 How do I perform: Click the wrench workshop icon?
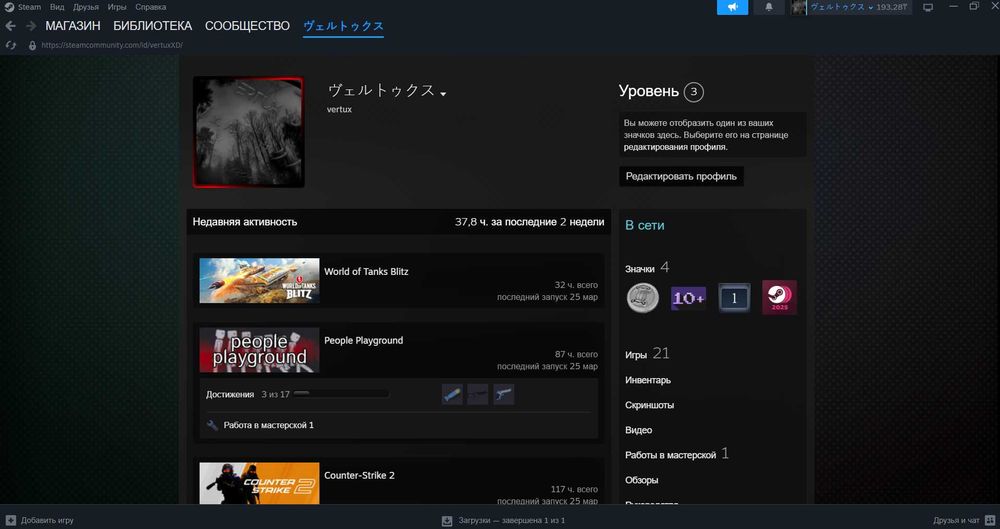pyautogui.click(x=212, y=425)
